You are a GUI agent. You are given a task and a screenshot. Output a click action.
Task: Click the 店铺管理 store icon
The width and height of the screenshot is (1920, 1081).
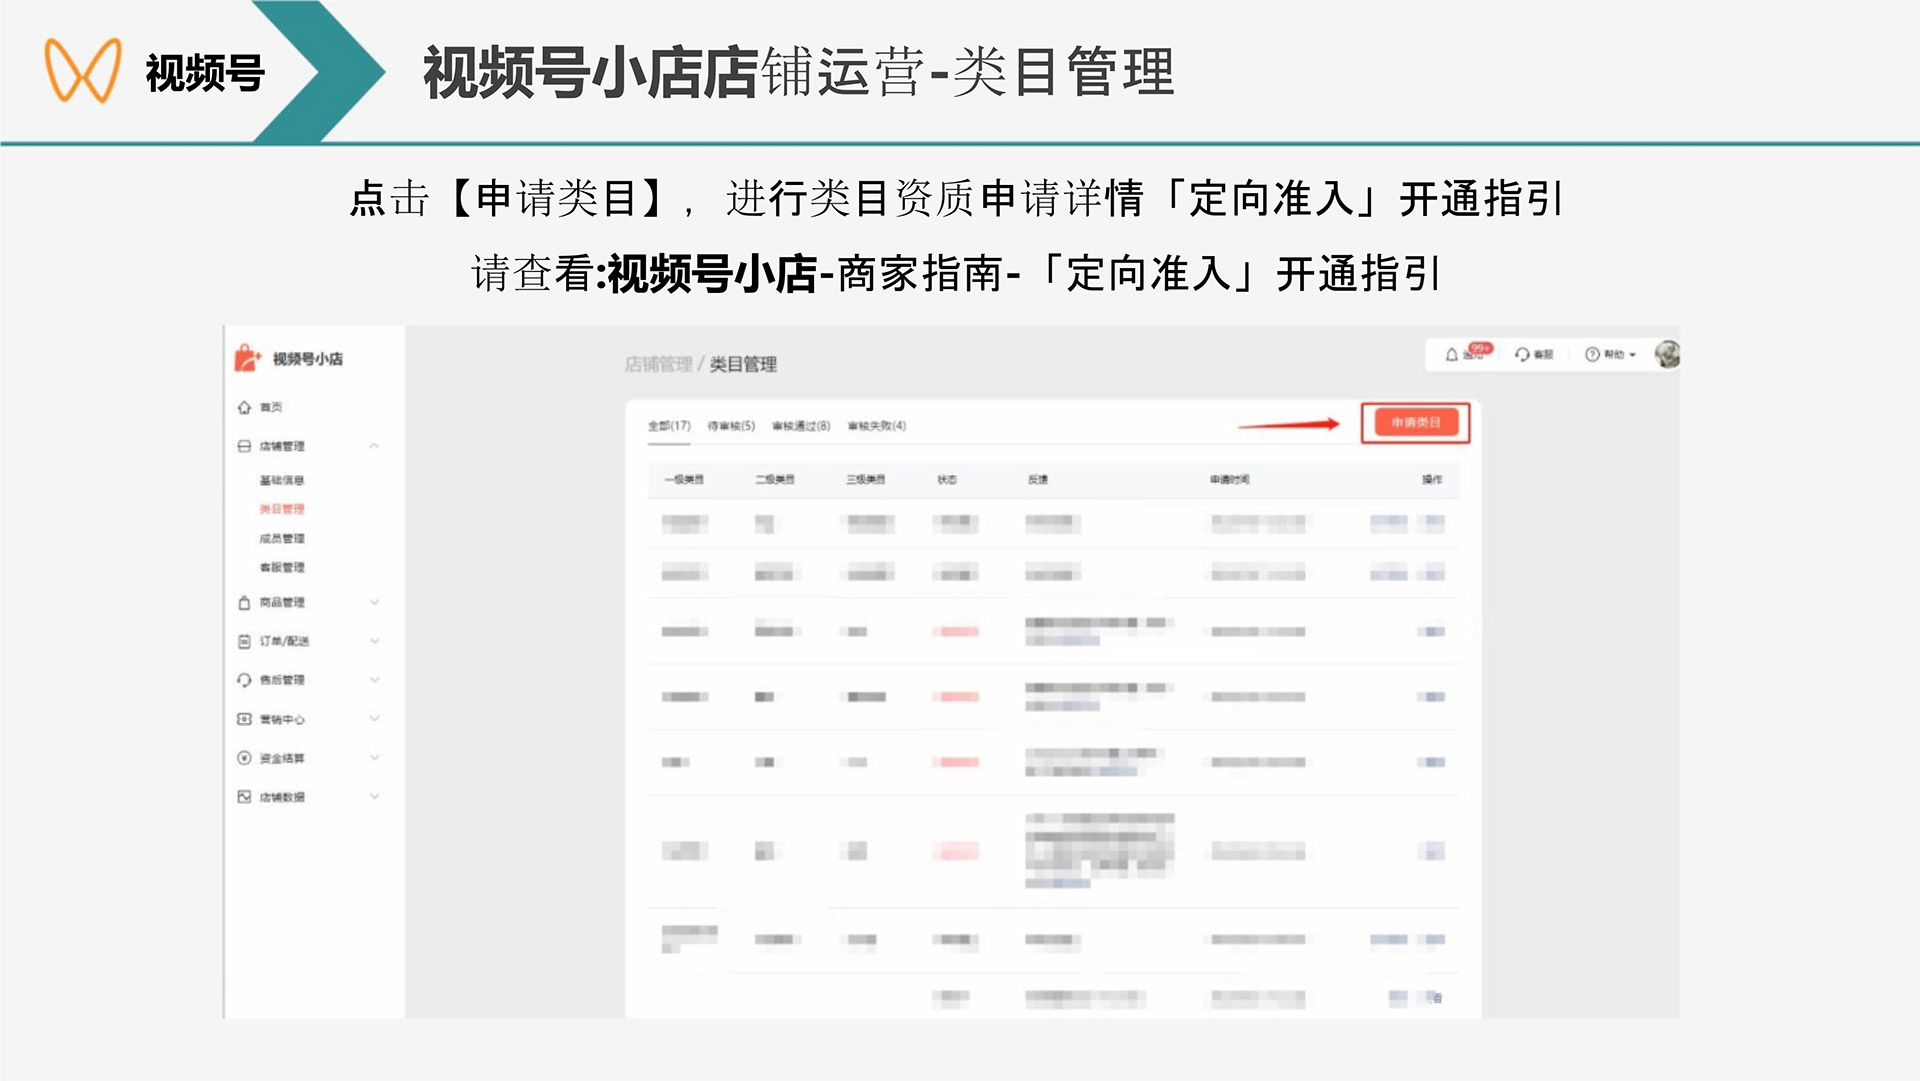pos(244,446)
